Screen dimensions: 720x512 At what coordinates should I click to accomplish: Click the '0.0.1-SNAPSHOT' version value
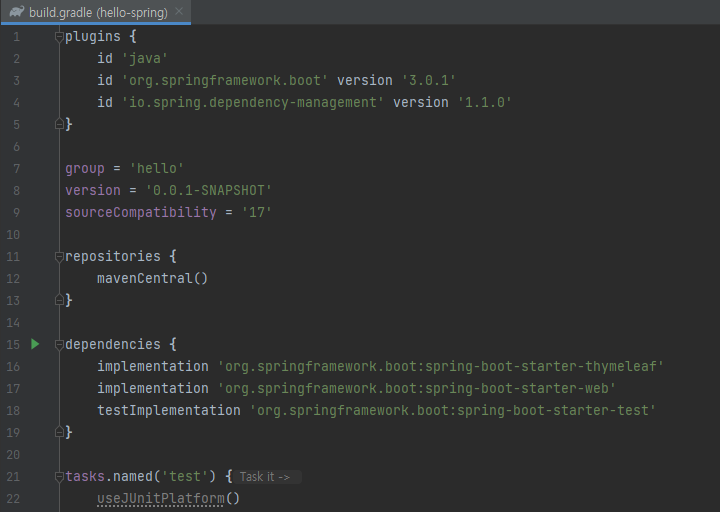click(x=208, y=191)
